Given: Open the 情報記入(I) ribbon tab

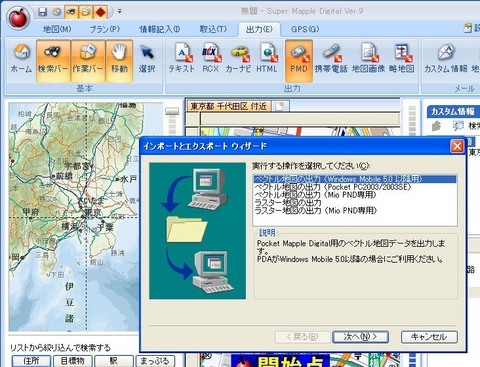Looking at the screenshot, I should [160, 29].
